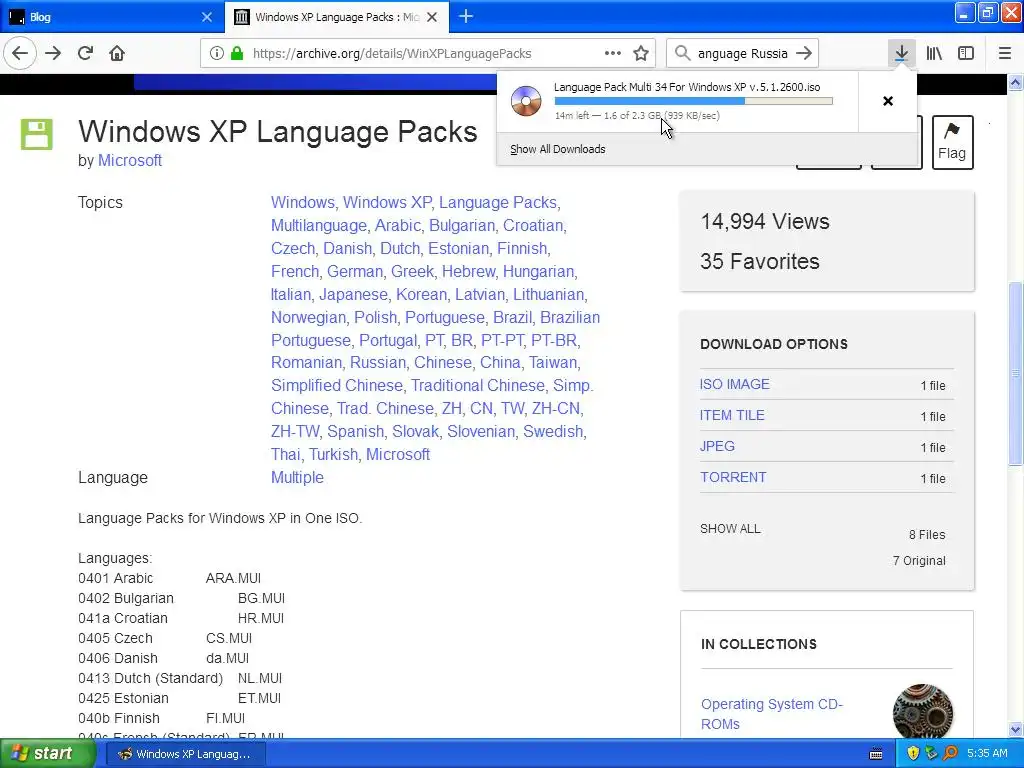Follow the Russian topic link
This screenshot has width=1024, height=768.
(377, 362)
